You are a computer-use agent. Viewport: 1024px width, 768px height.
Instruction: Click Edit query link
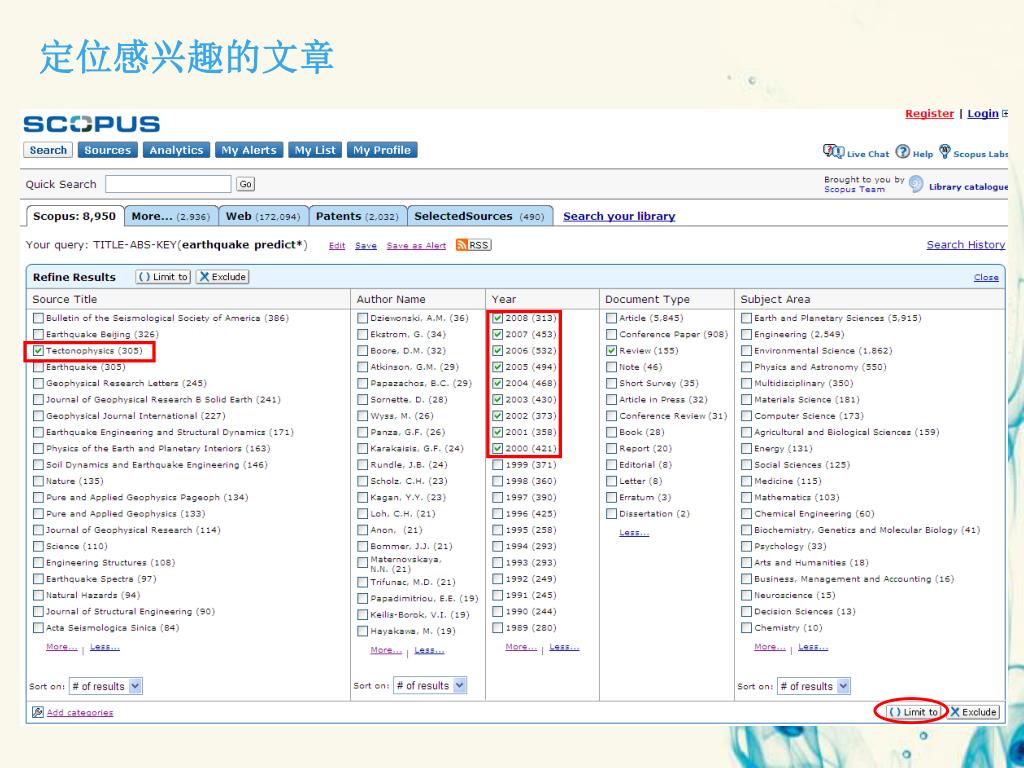pos(337,246)
